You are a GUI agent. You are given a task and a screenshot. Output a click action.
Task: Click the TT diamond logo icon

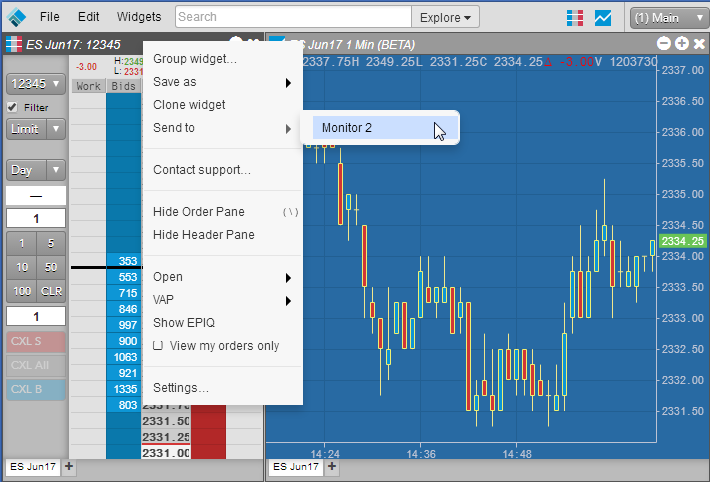click(17, 17)
